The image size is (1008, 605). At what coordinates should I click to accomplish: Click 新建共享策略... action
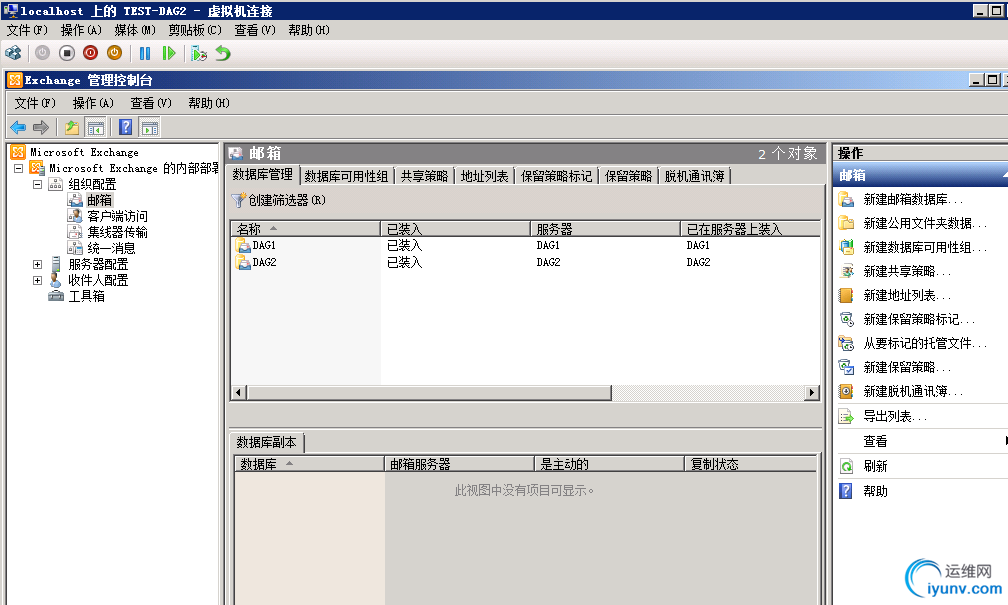click(x=906, y=271)
